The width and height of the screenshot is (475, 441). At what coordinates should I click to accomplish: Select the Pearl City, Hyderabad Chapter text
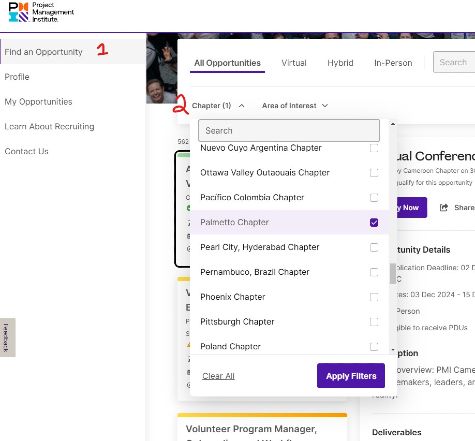tap(260, 247)
